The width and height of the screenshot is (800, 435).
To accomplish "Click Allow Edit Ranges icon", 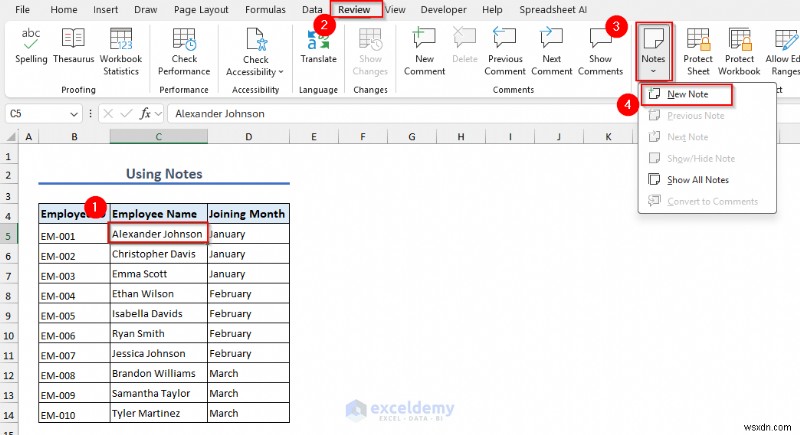I will pyautogui.click(x=785, y=39).
